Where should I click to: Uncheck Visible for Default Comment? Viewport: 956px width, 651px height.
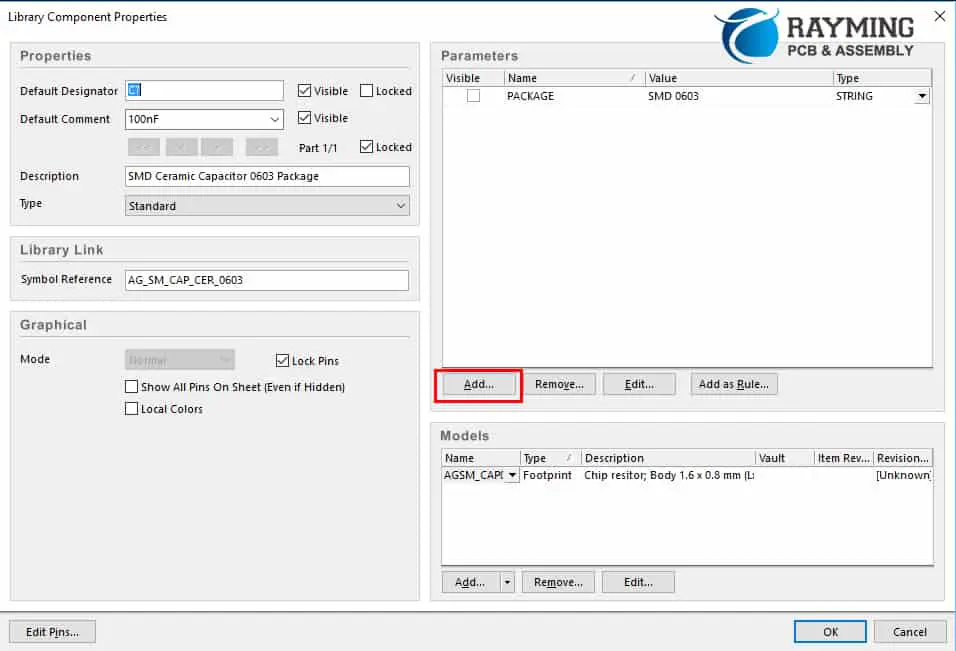[x=305, y=118]
